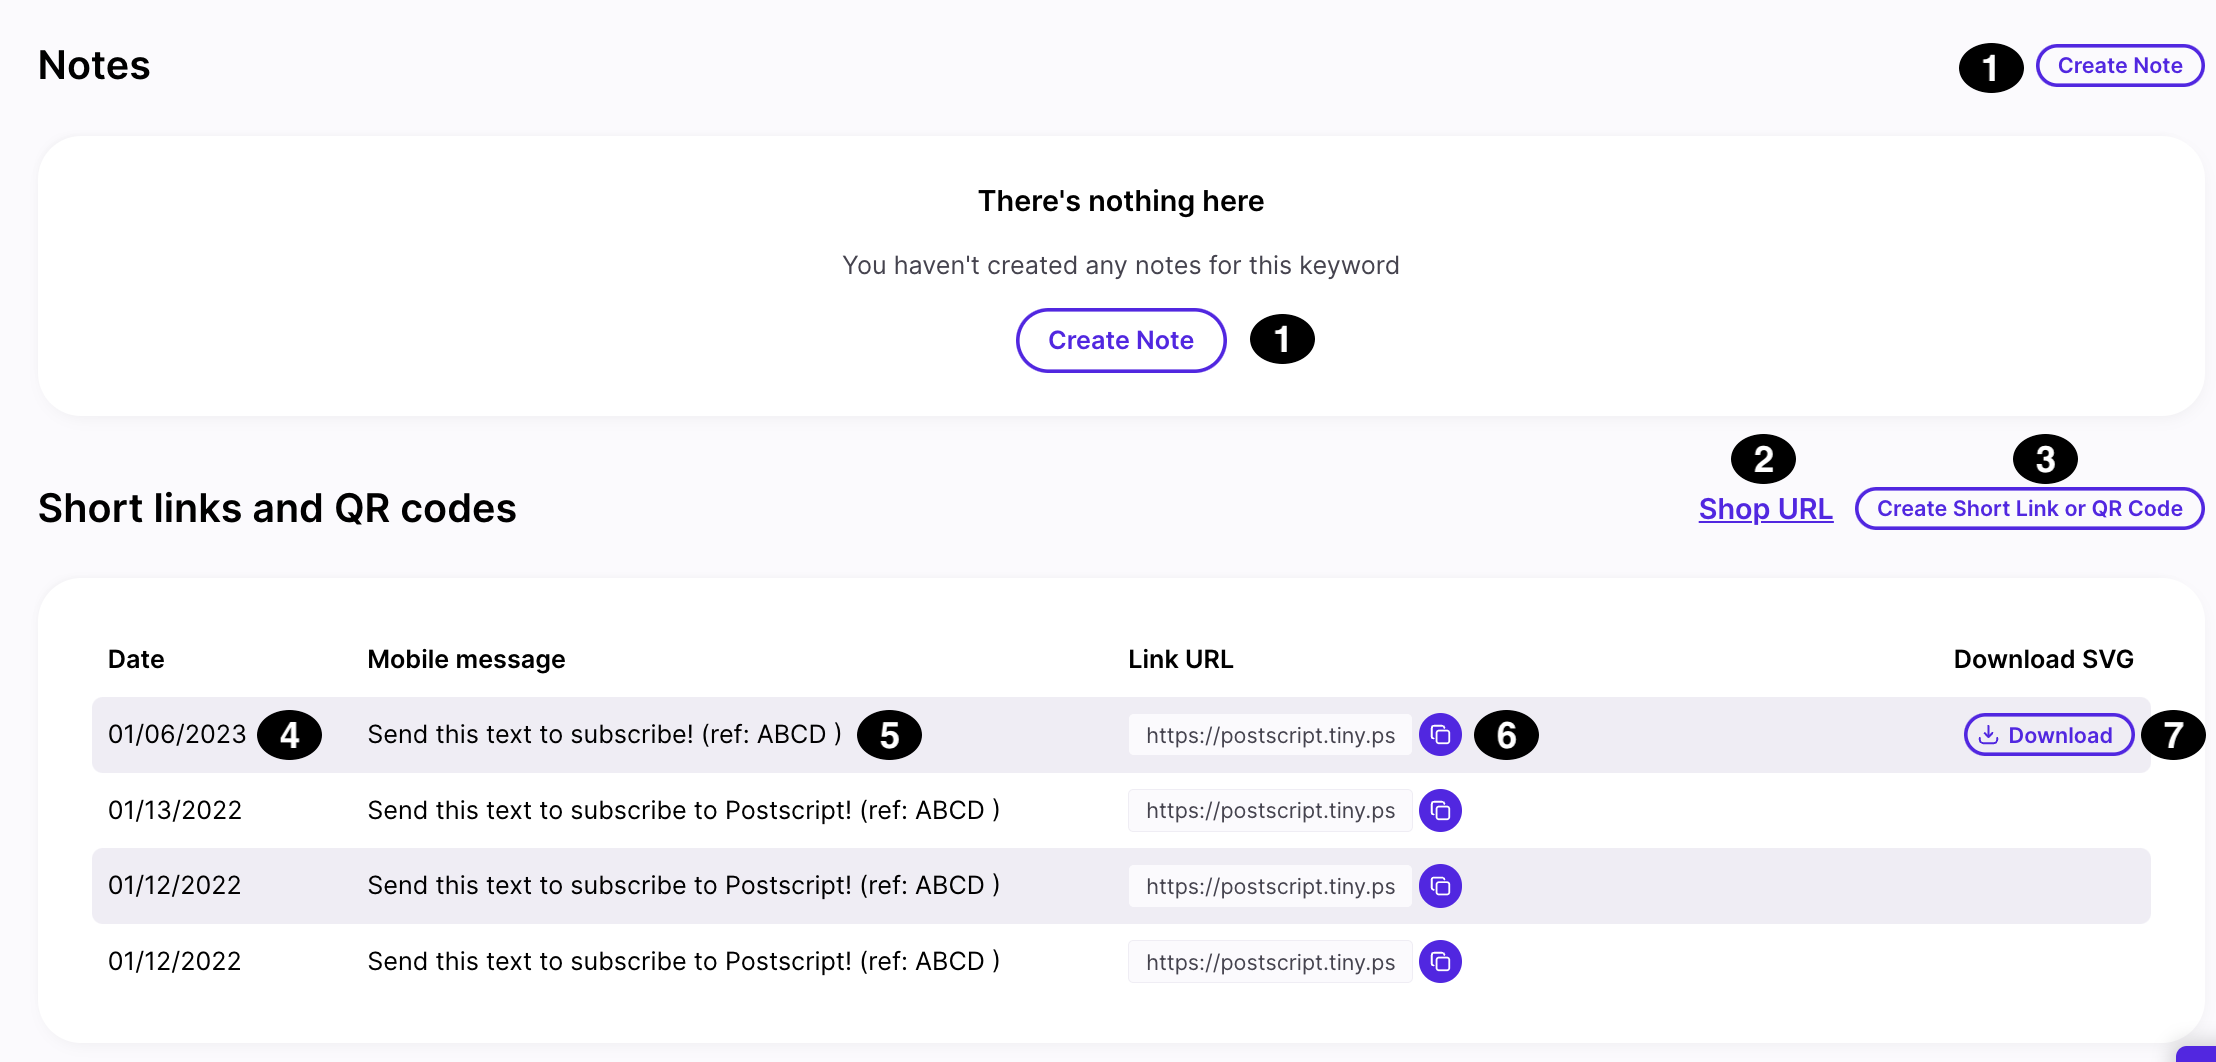2216x1062 pixels.
Task: Click Create Short Link or QR Code
Action: tap(2030, 509)
